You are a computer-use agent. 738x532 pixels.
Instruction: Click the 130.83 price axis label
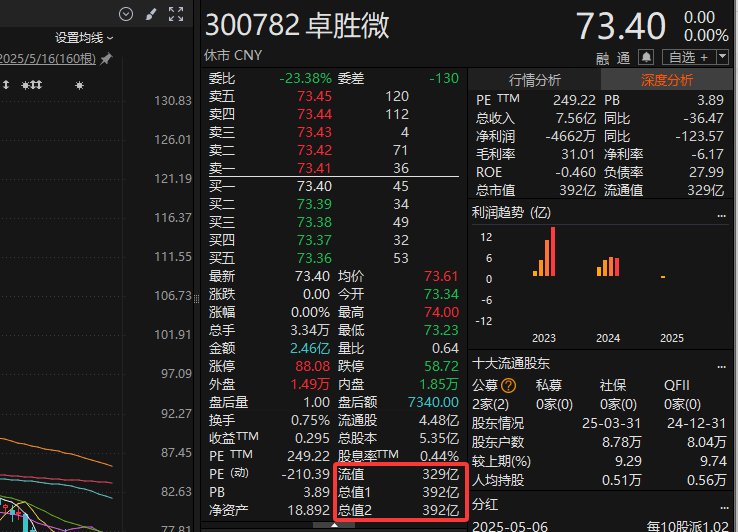[173, 101]
